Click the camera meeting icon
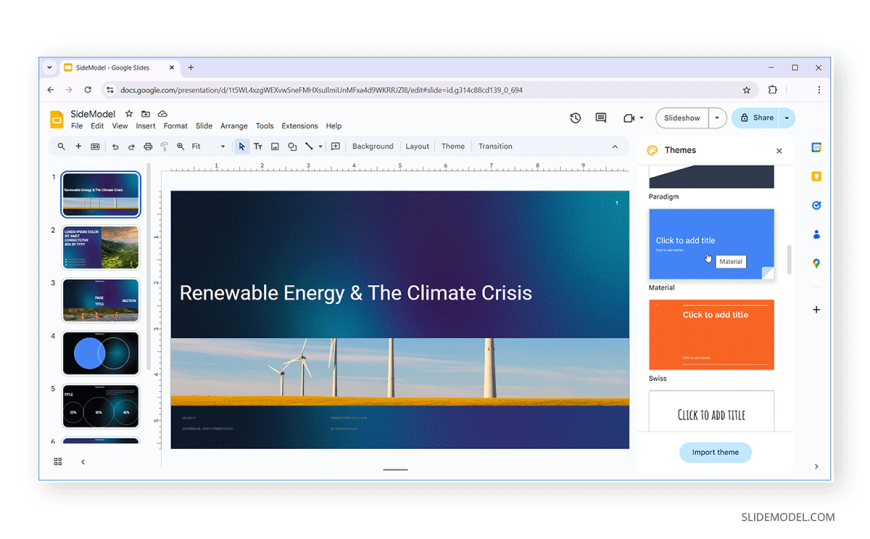Screen dimensions: 870x539 pos(628,118)
